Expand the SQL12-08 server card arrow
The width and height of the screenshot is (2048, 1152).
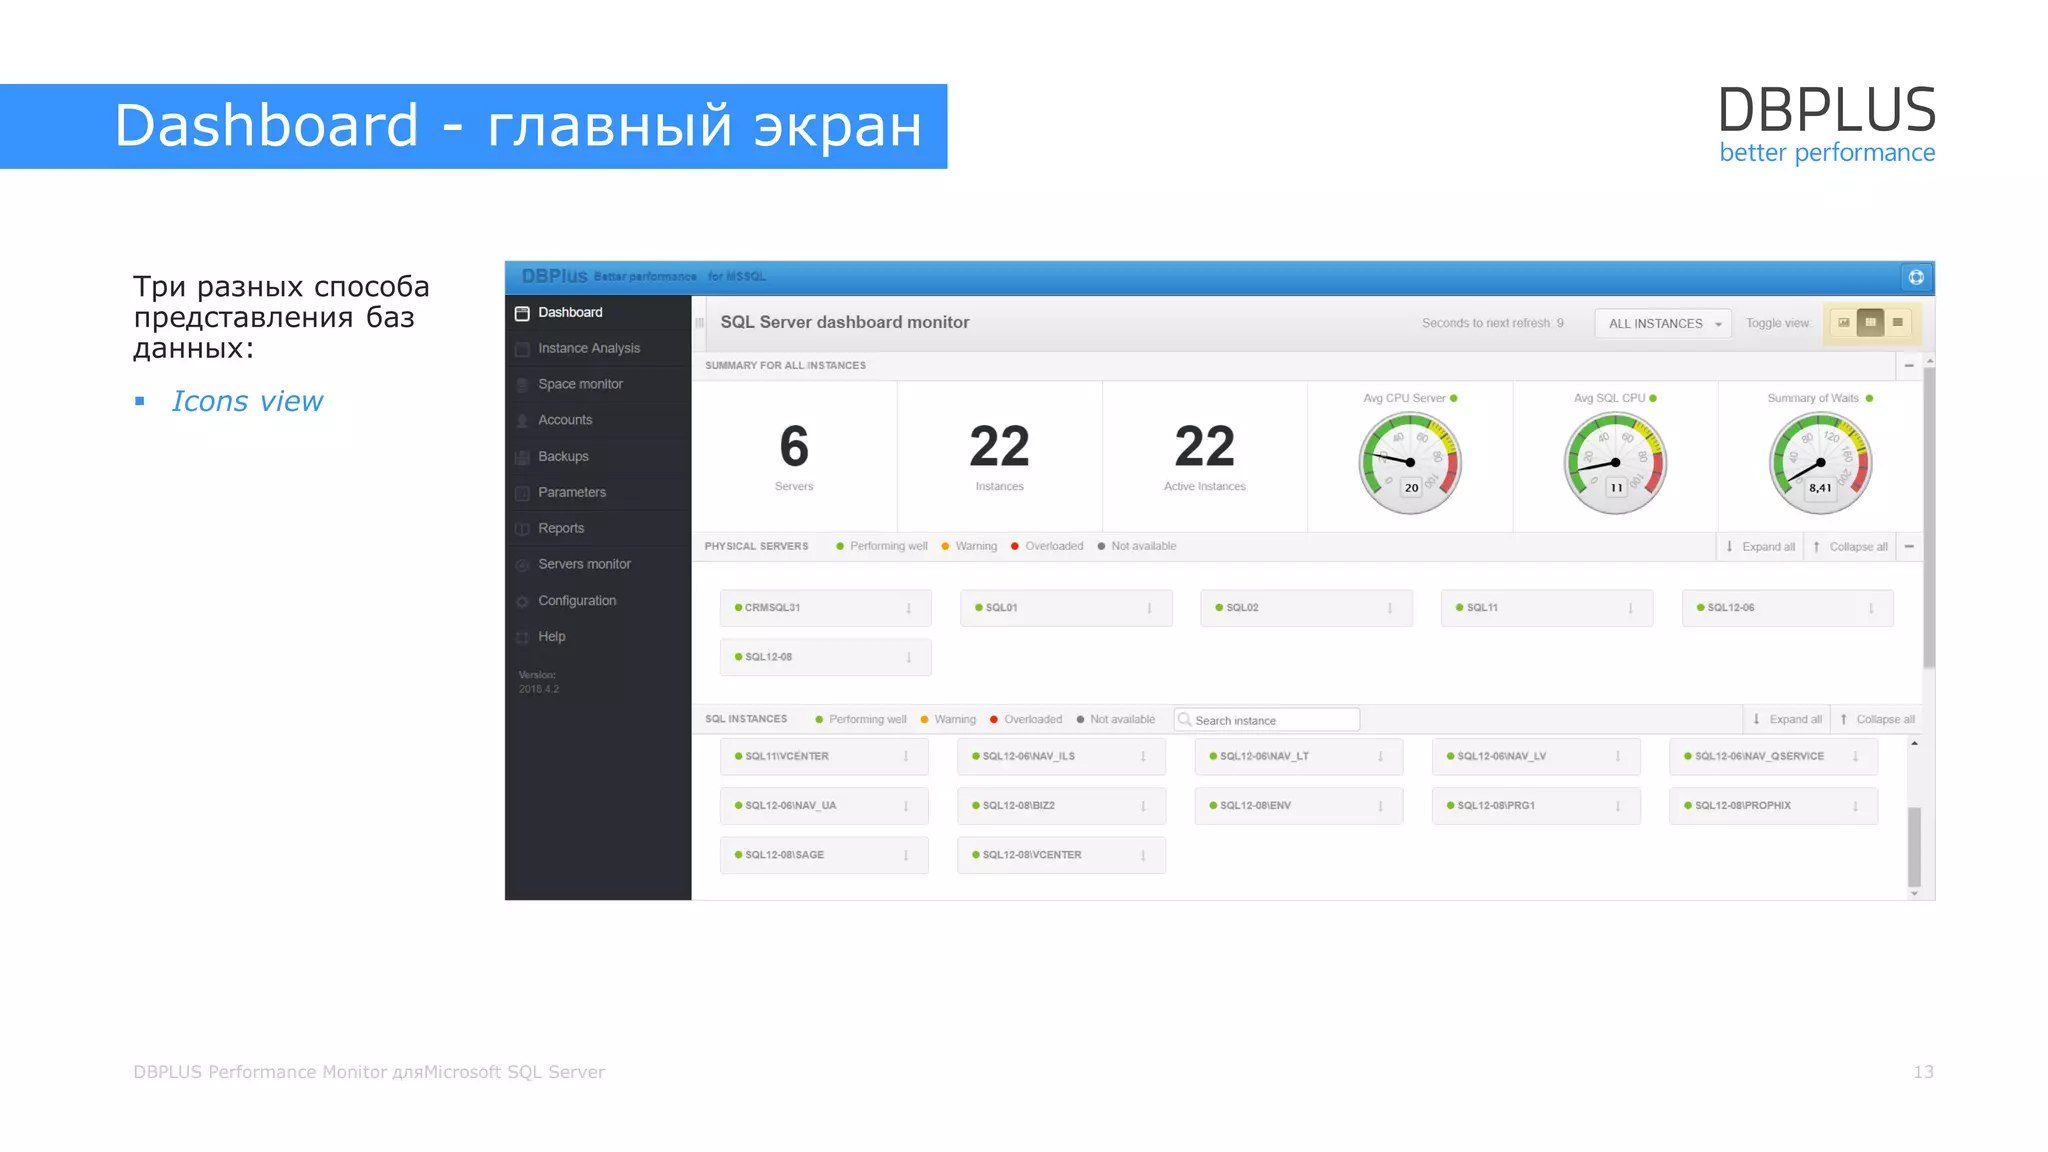909,657
